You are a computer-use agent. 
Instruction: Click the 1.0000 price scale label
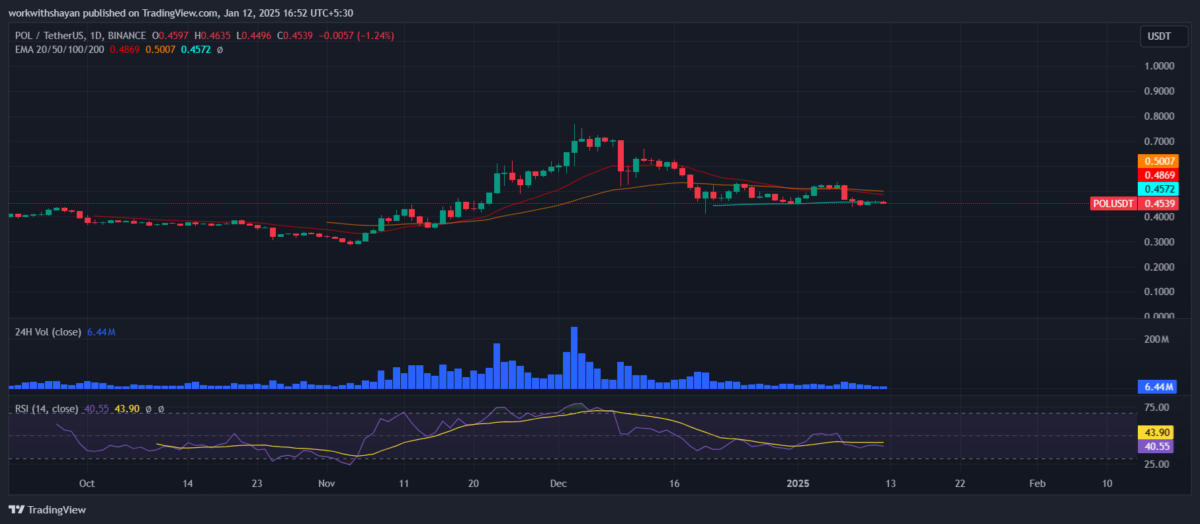tap(1159, 66)
